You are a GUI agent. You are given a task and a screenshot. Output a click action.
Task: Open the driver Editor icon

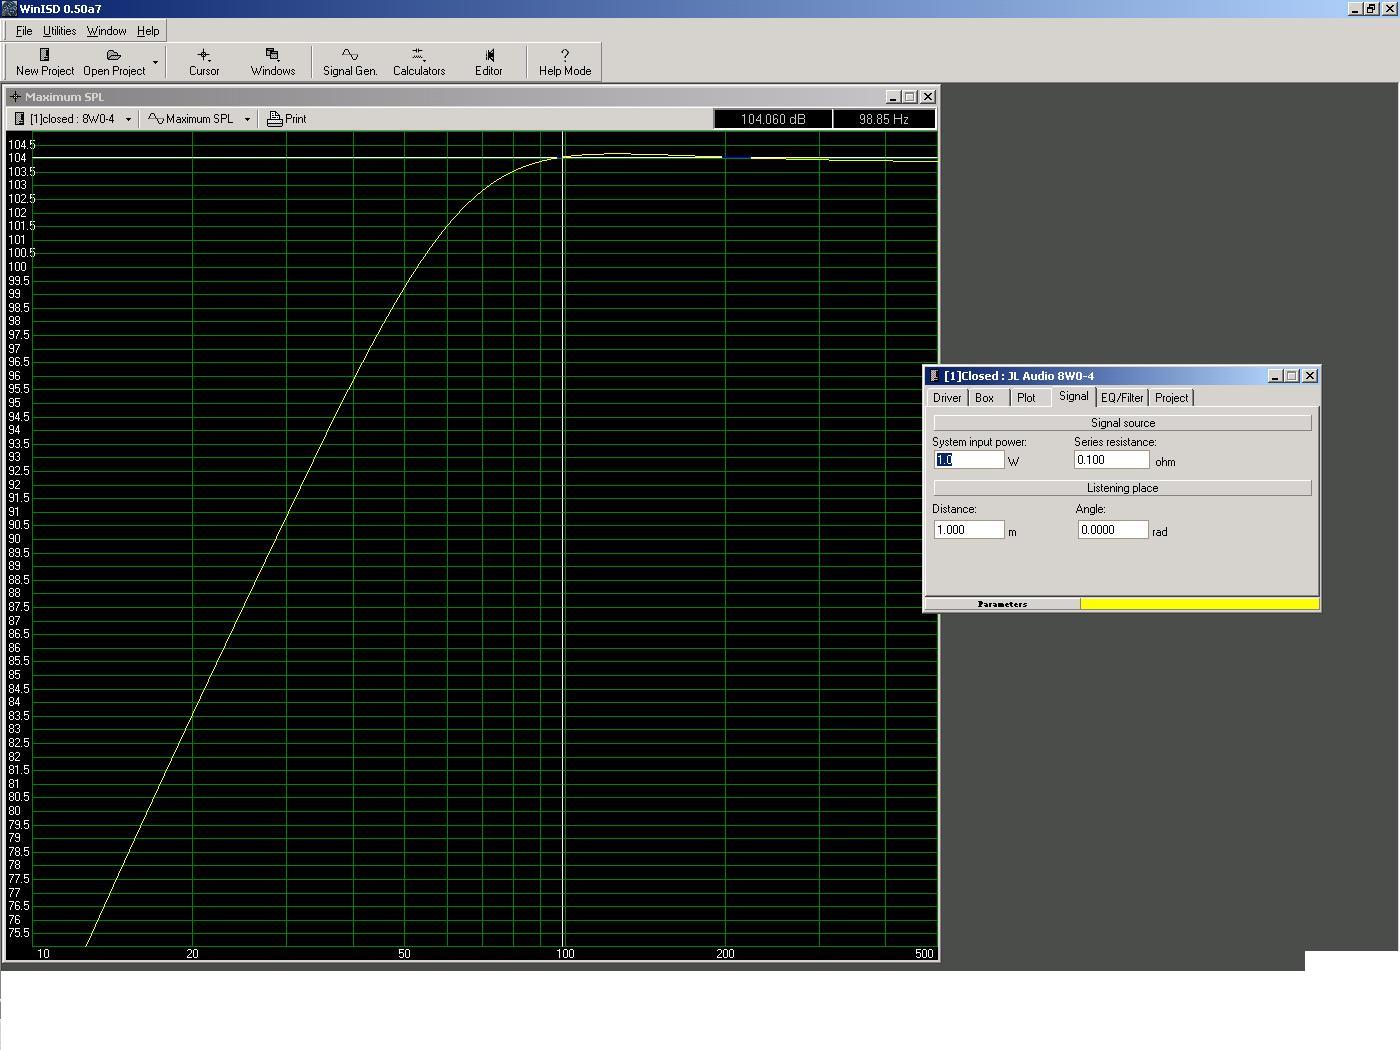click(489, 55)
